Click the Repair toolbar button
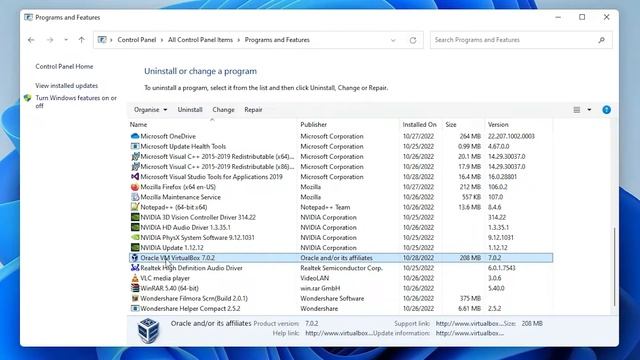The width and height of the screenshot is (640, 360). (253, 110)
